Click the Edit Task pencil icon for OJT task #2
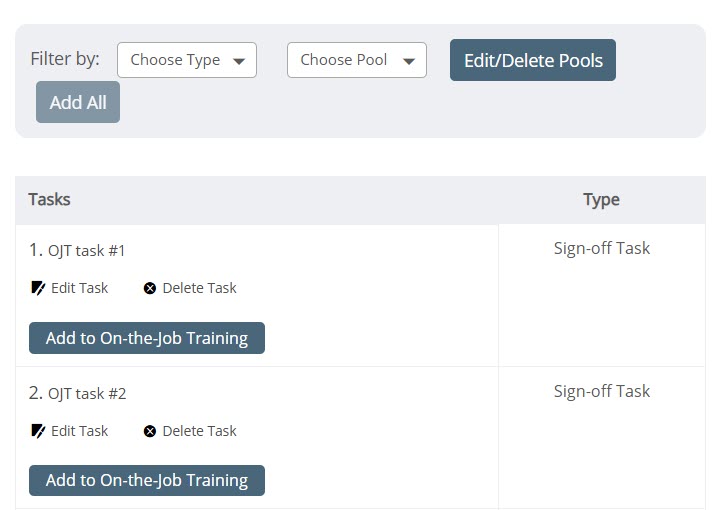Viewport: 725px width, 510px height. click(x=38, y=431)
